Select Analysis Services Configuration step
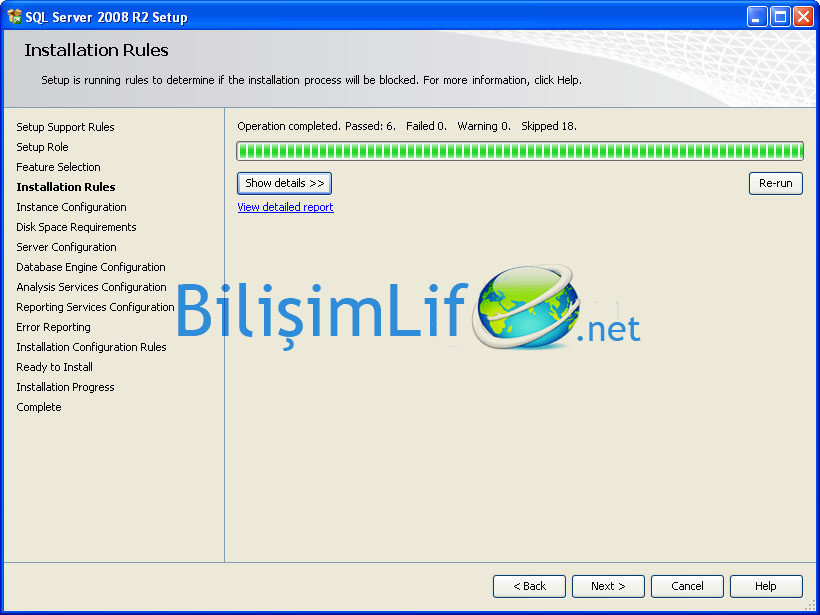The image size is (820, 615). click(92, 287)
